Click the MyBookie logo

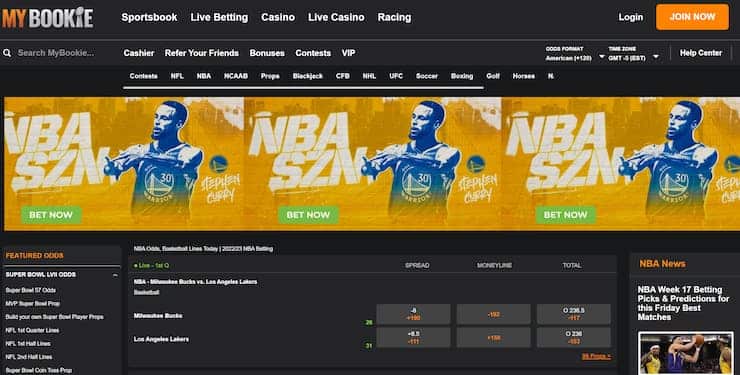pyautogui.click(x=48, y=18)
